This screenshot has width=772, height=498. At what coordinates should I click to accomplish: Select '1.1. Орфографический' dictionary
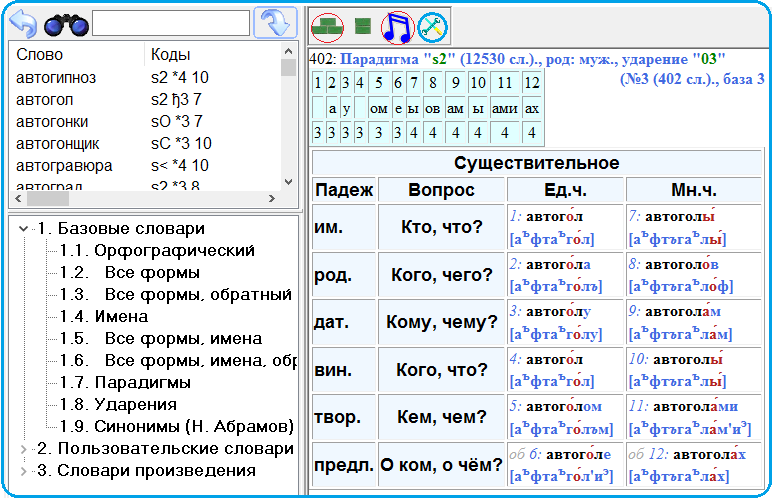(157, 251)
